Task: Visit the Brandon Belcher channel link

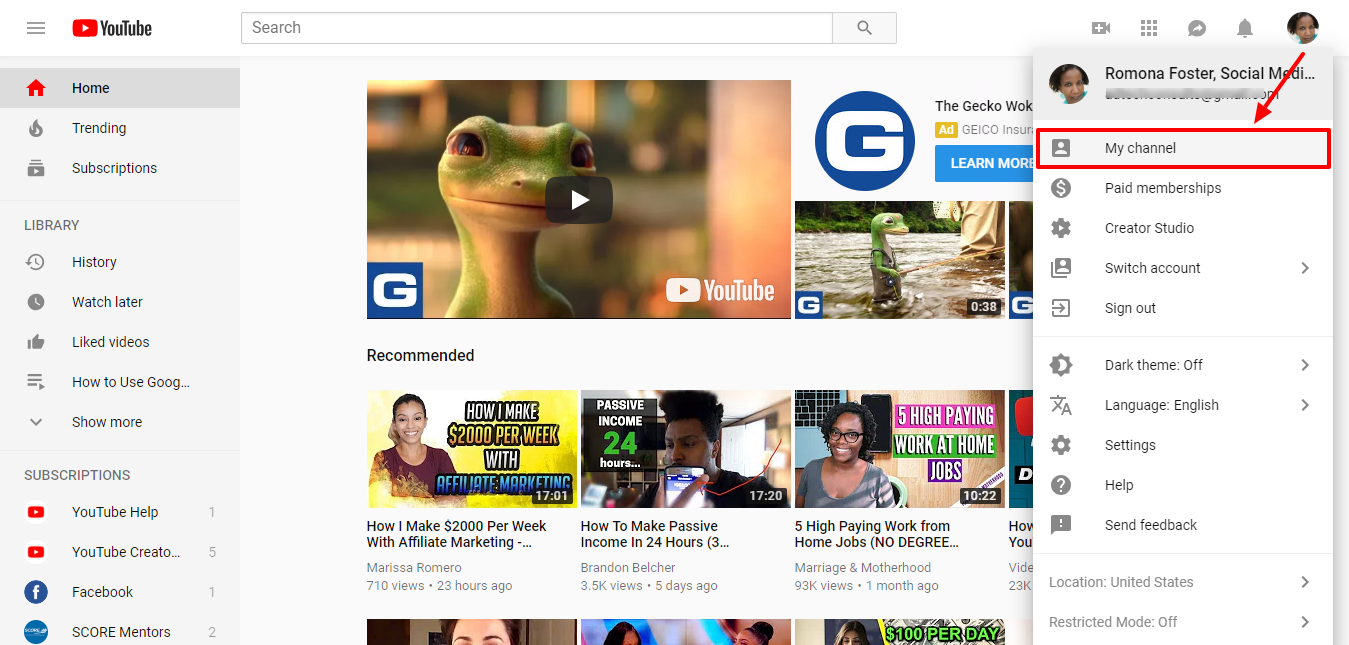Action: [x=628, y=568]
